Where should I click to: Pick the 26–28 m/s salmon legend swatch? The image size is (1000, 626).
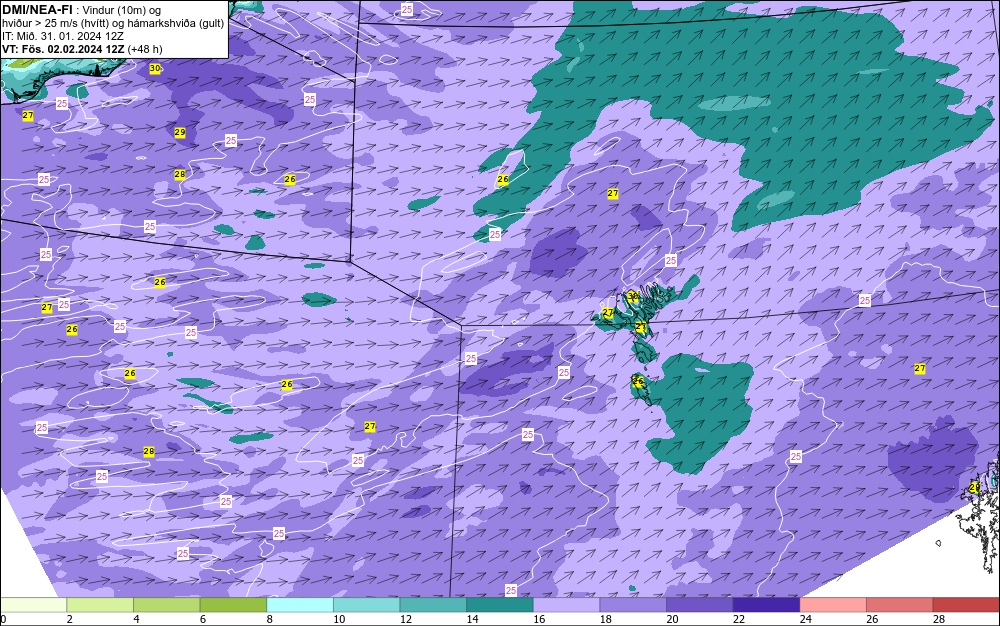900,604
